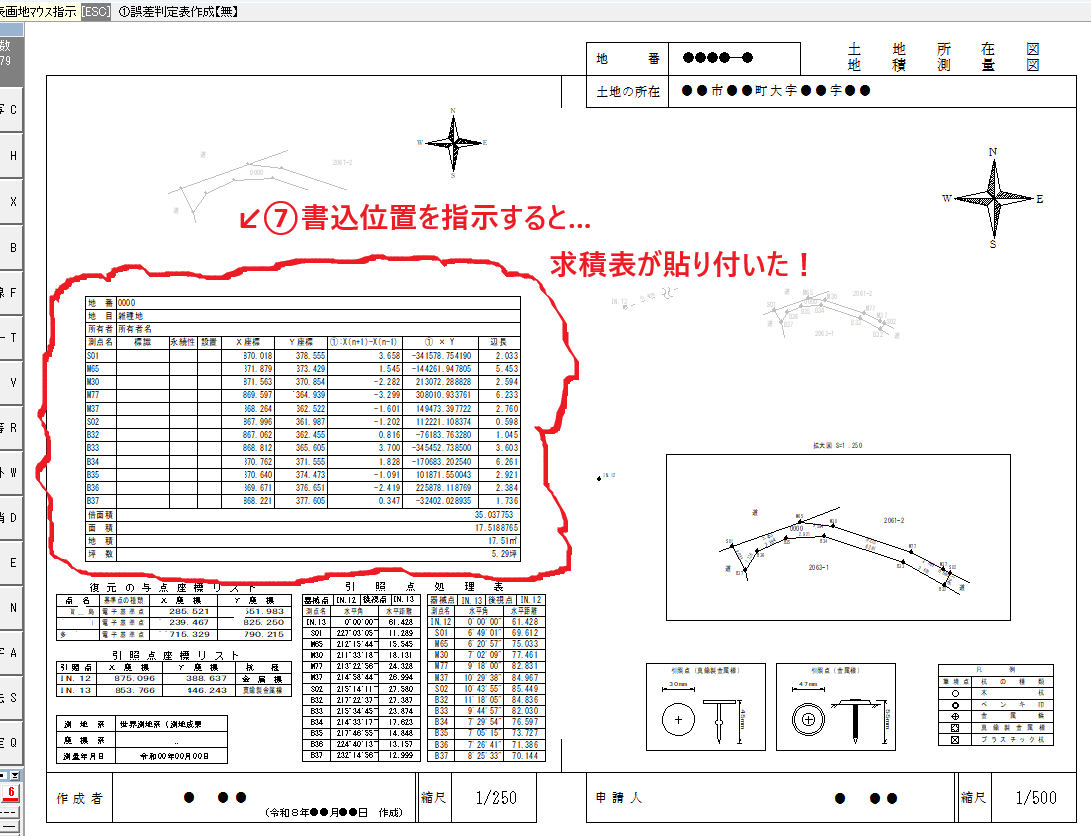Click the sidebar command button labeled H

point(11,155)
